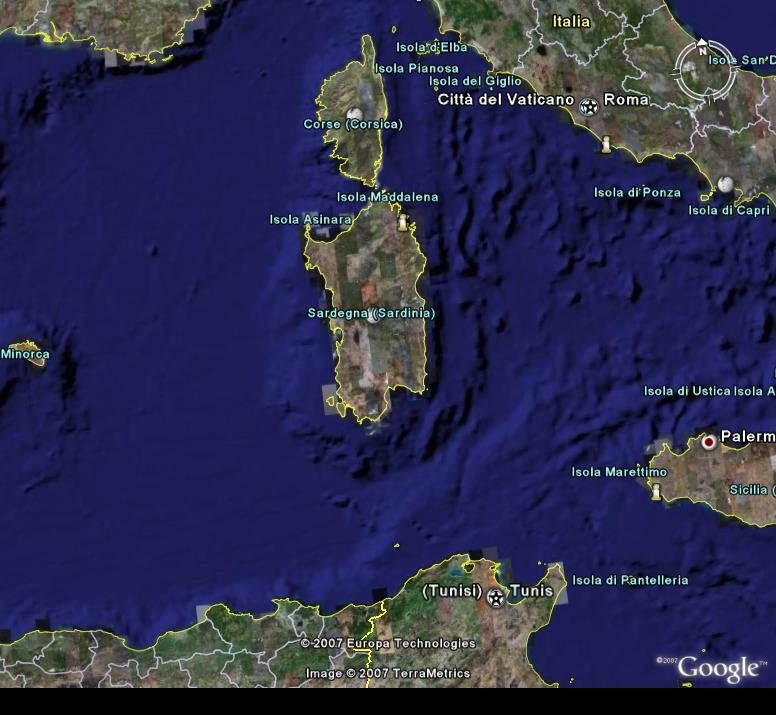776x715 pixels.
Task: Select the Isola d'Elba label
Action: 431,47
